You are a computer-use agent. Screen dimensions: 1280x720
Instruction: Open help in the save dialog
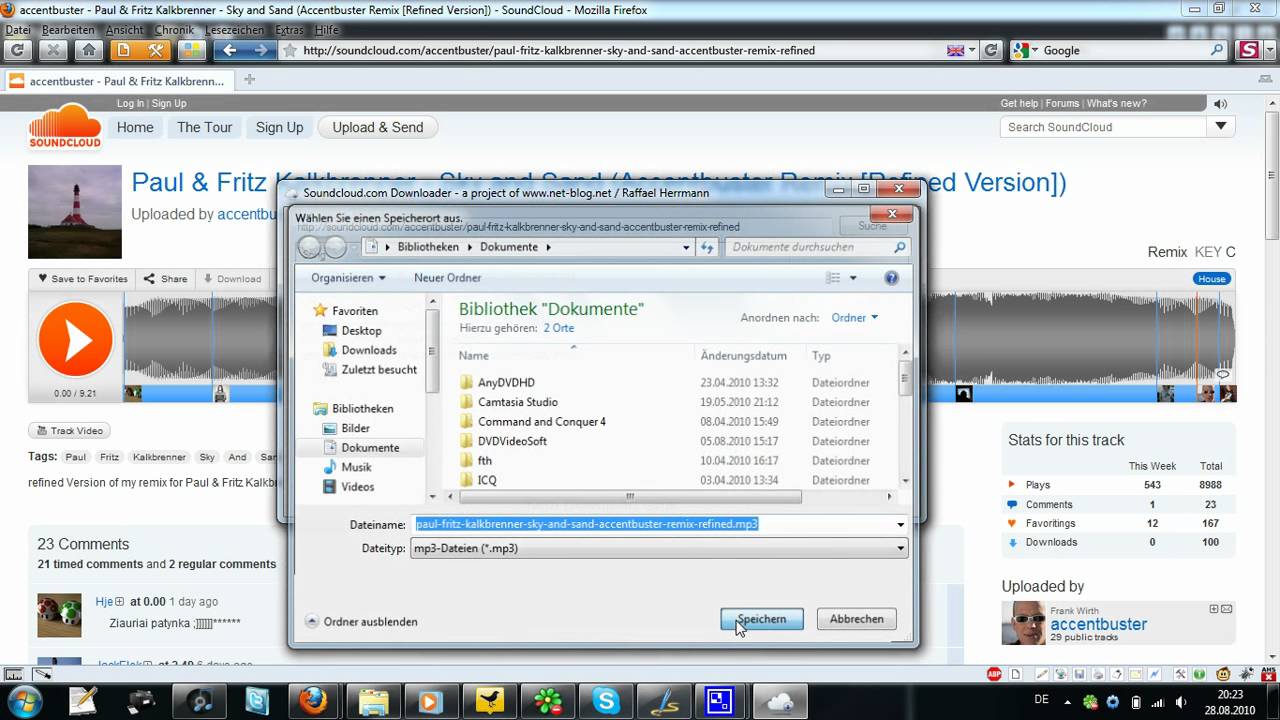tap(891, 278)
